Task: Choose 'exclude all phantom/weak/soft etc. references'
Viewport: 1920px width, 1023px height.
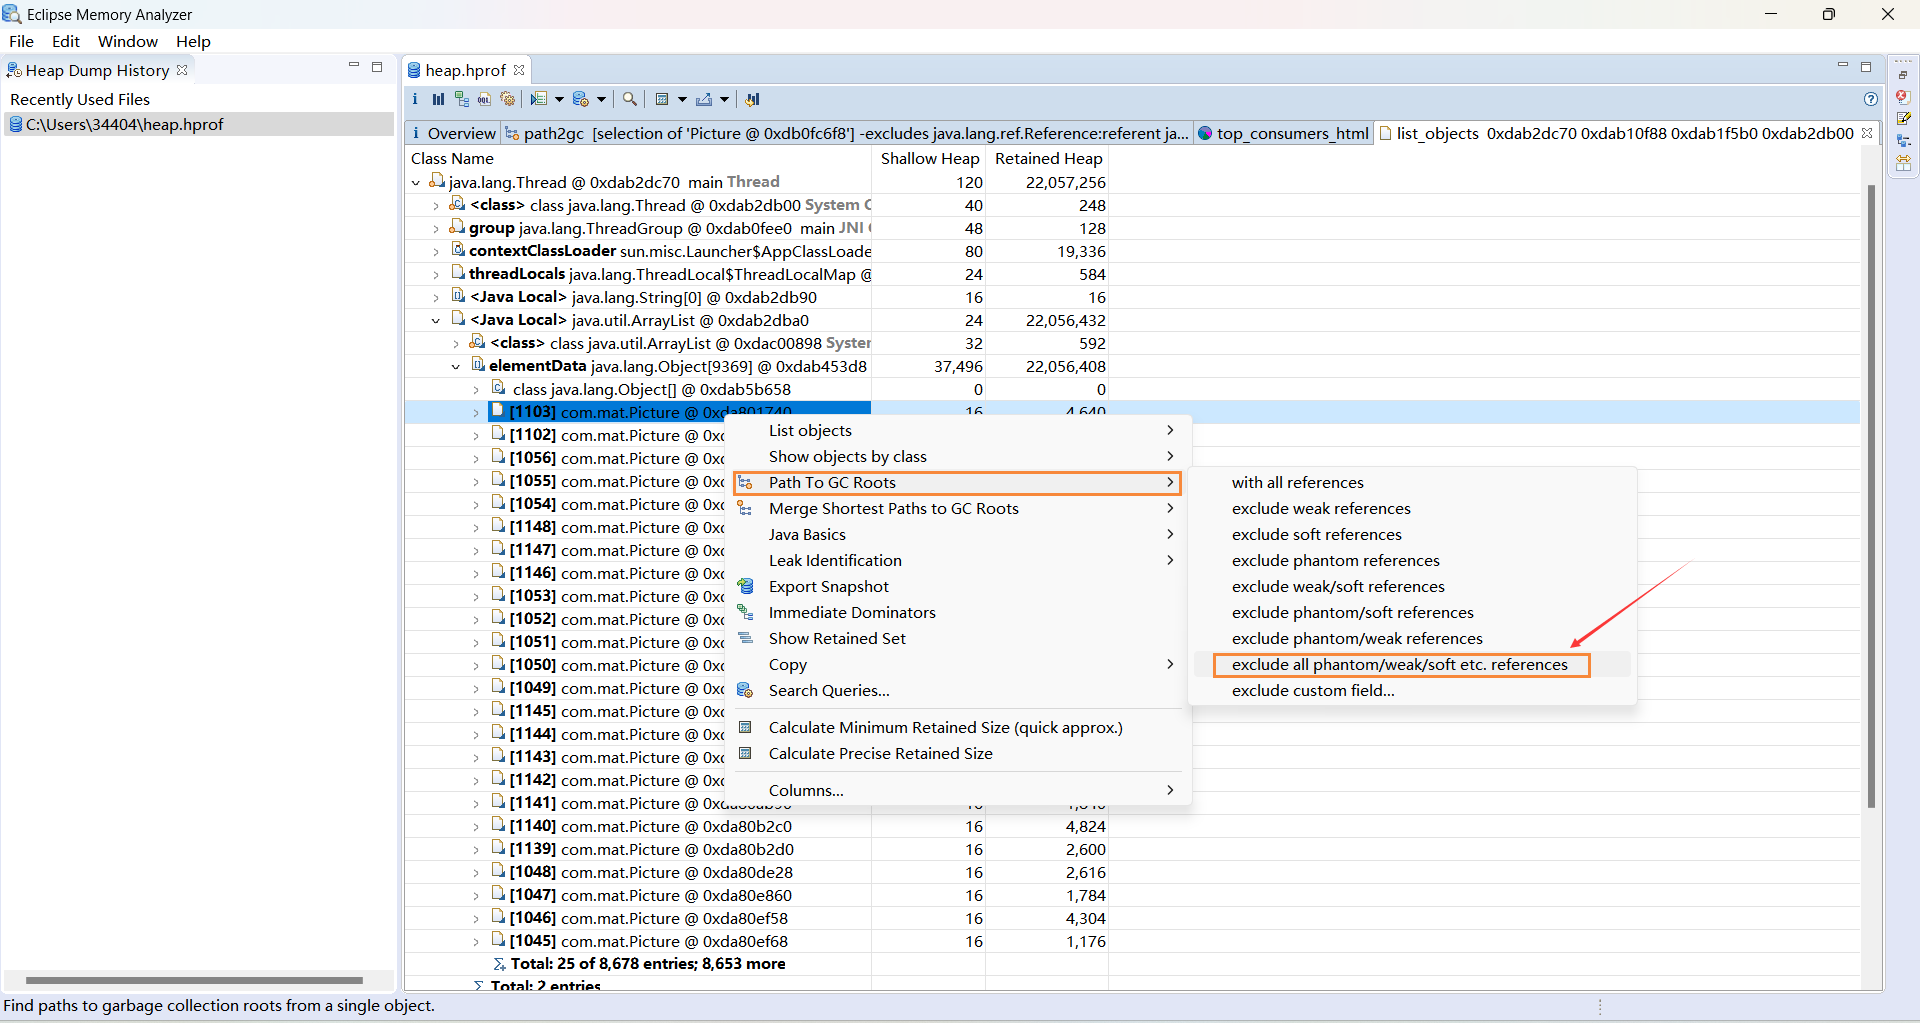Action: 1401,665
